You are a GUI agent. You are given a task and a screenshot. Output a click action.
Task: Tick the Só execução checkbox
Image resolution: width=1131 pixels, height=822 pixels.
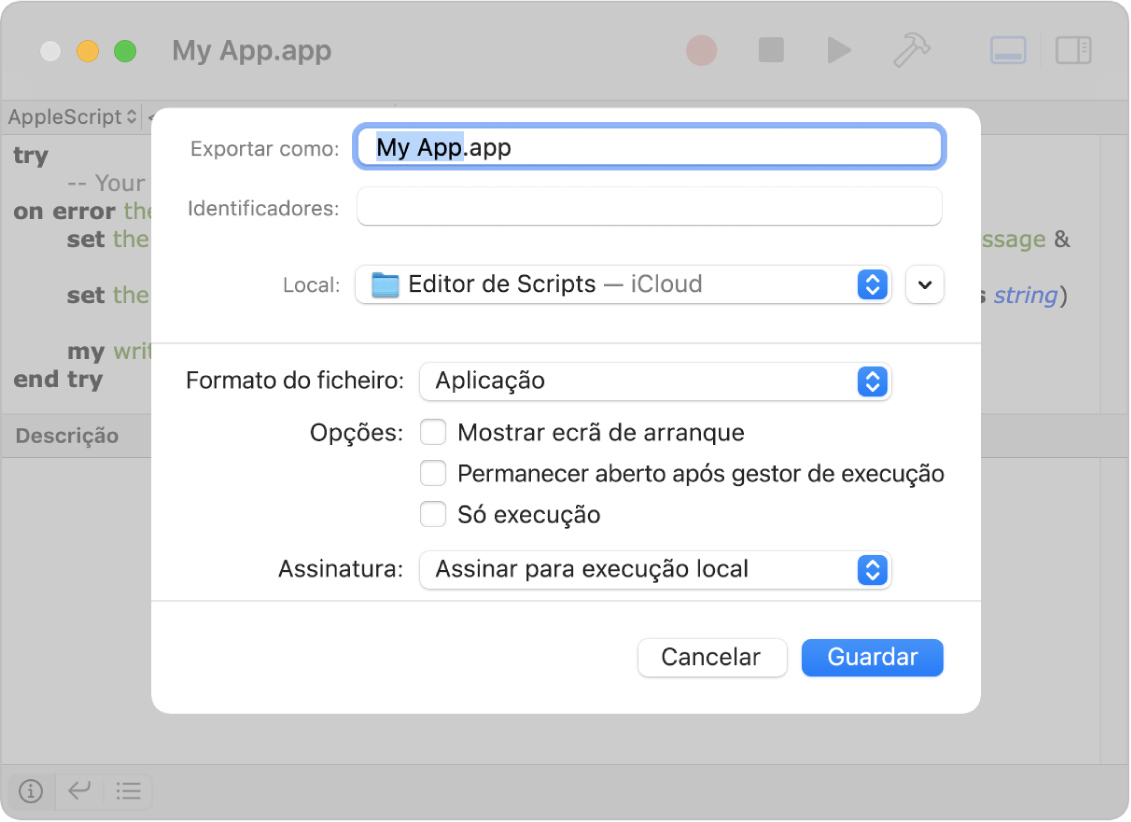click(433, 515)
